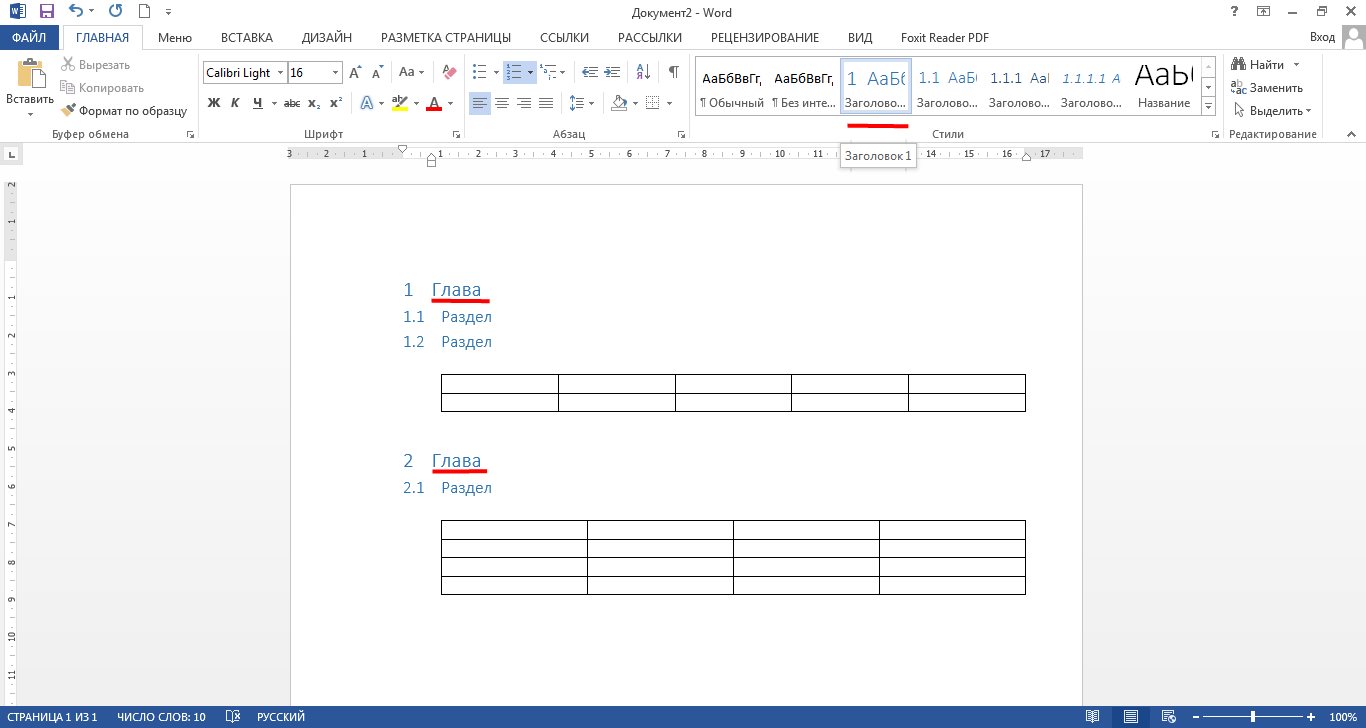Image resolution: width=1366 pixels, height=728 pixels.
Task: Apply the Название title style
Action: point(1164,88)
